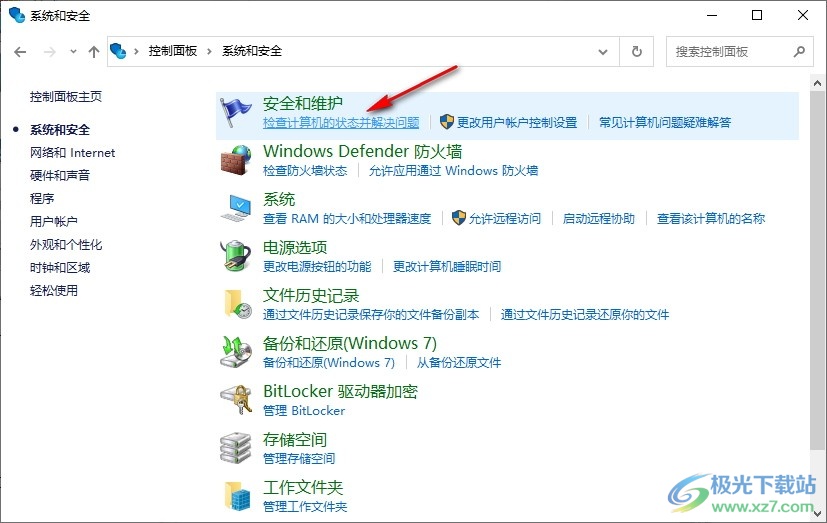Image resolution: width=827 pixels, height=523 pixels.
Task: Click 管理存储空间 link
Action: [x=299, y=459]
